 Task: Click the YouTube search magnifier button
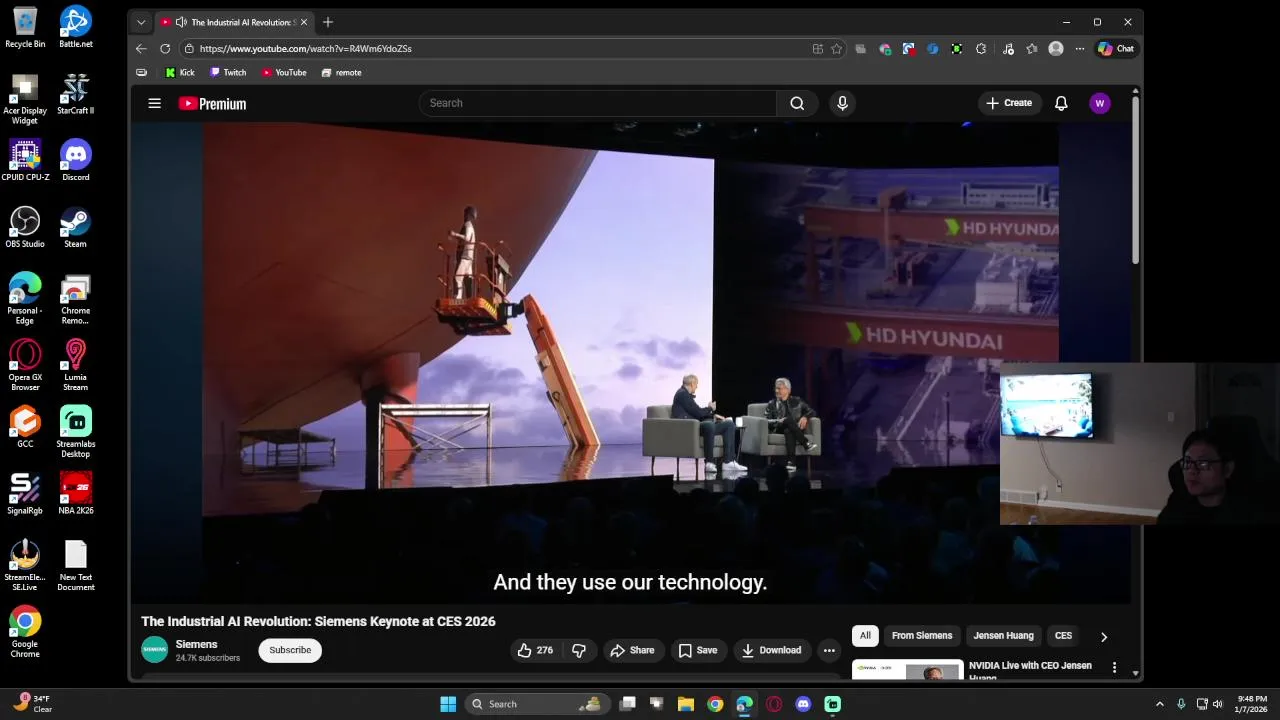click(x=797, y=103)
